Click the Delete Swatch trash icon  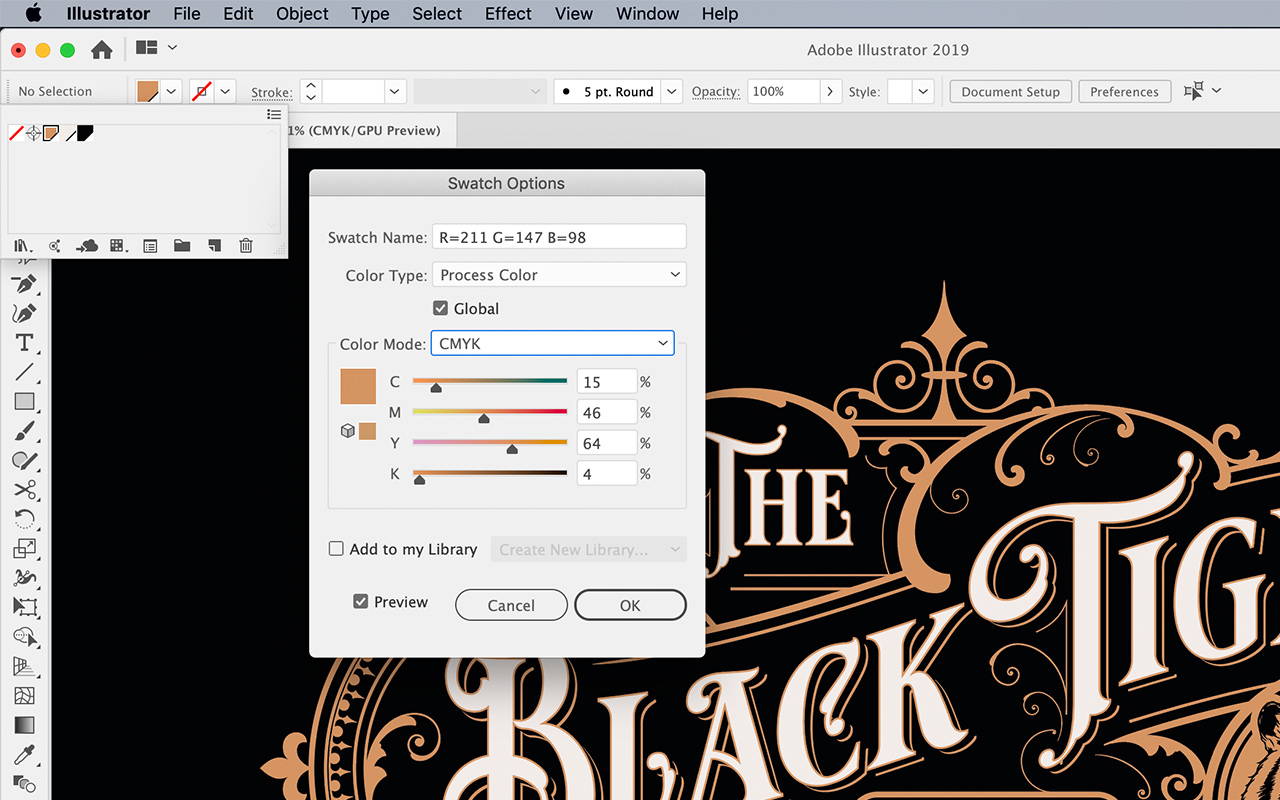click(x=246, y=246)
